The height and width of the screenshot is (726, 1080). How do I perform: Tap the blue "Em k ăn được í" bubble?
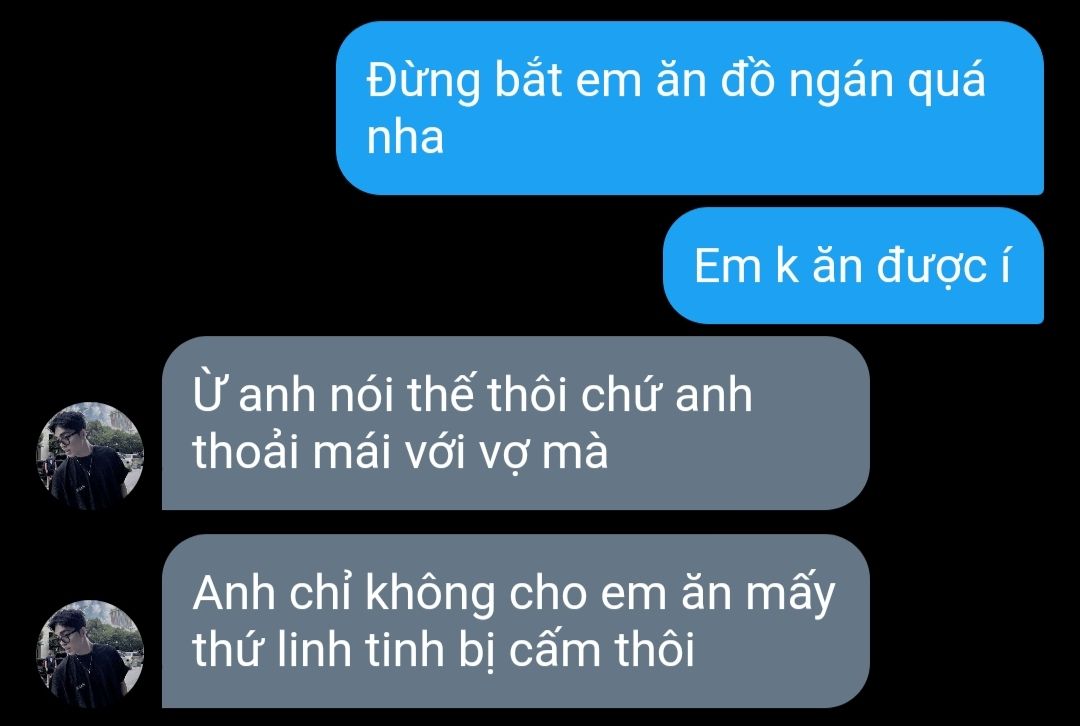(x=853, y=265)
